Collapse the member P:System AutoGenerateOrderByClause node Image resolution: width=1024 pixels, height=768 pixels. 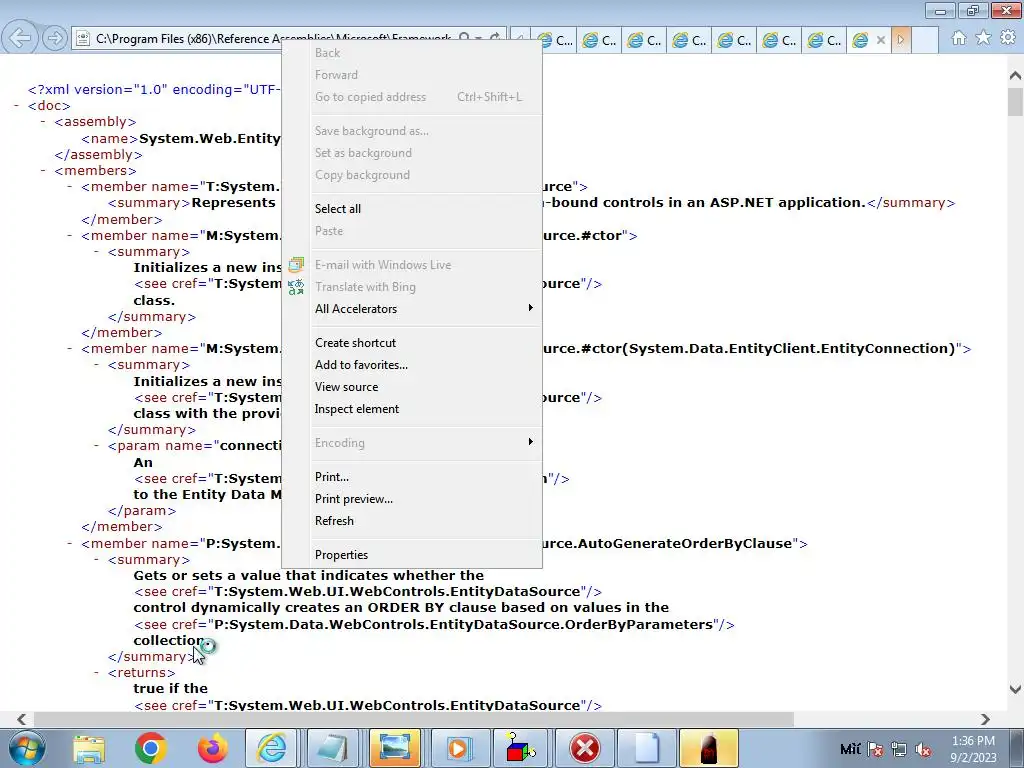tap(70, 543)
